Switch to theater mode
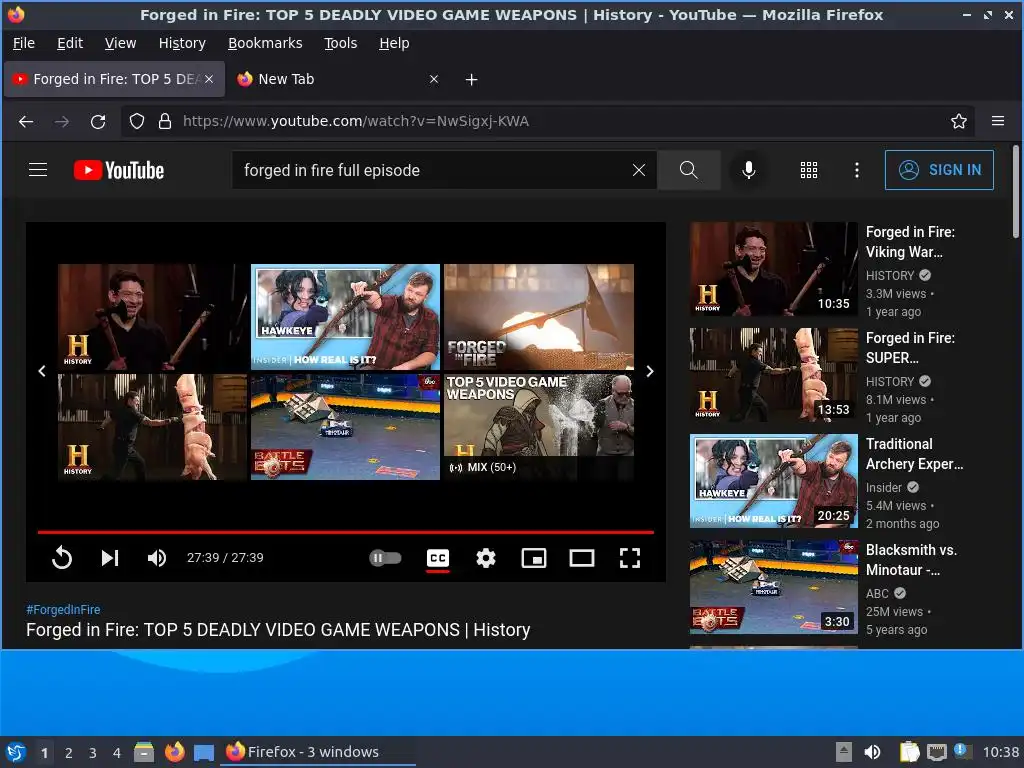The width and height of the screenshot is (1024, 768). click(581, 558)
